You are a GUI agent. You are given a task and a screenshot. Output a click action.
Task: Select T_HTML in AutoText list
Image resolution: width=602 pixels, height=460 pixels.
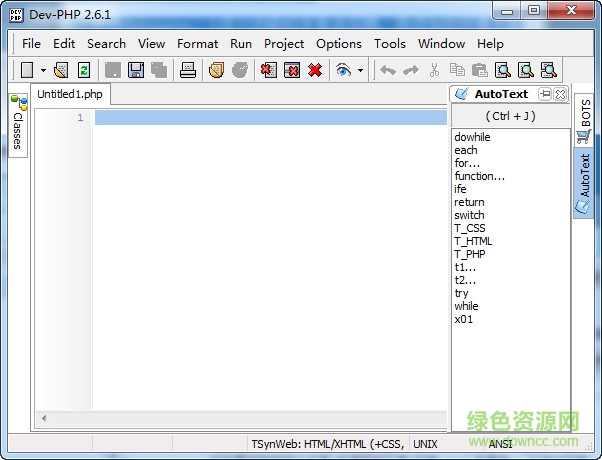pyautogui.click(x=473, y=242)
